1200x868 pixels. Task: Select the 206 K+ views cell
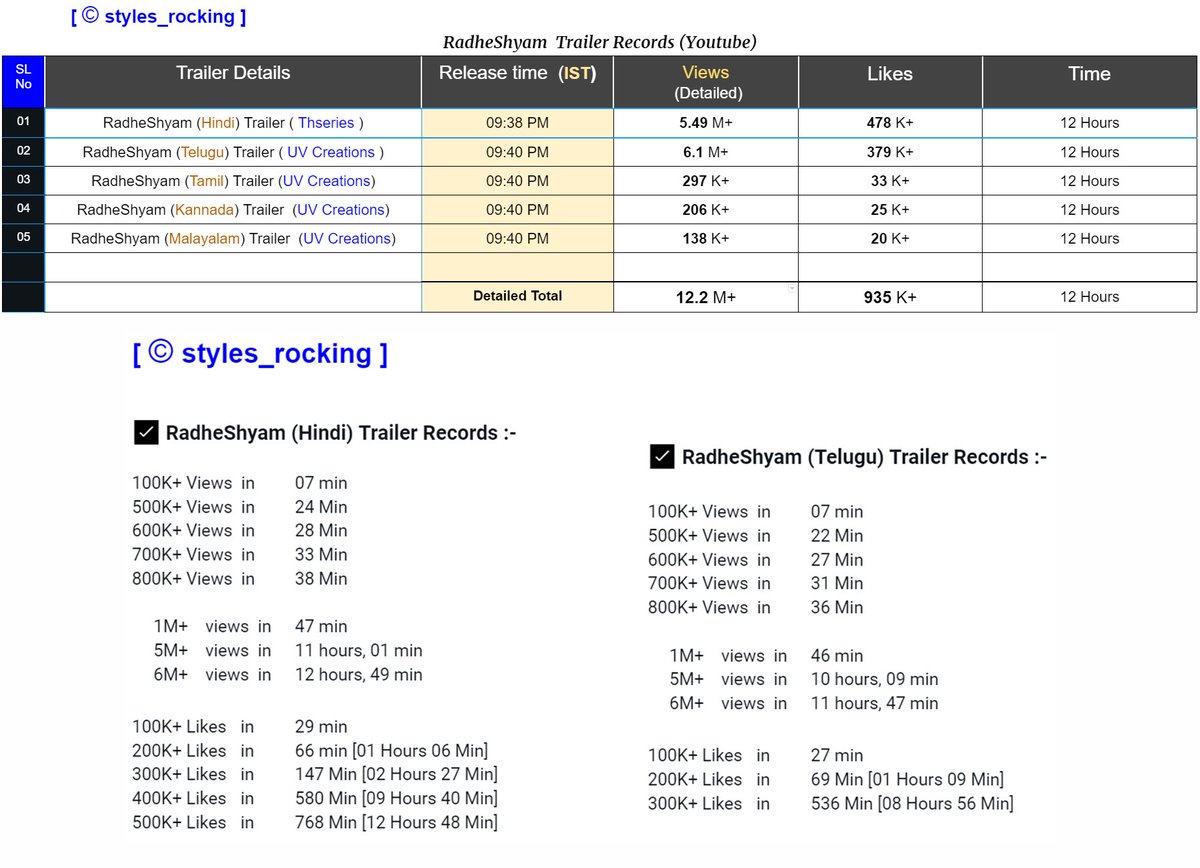pyautogui.click(x=706, y=210)
